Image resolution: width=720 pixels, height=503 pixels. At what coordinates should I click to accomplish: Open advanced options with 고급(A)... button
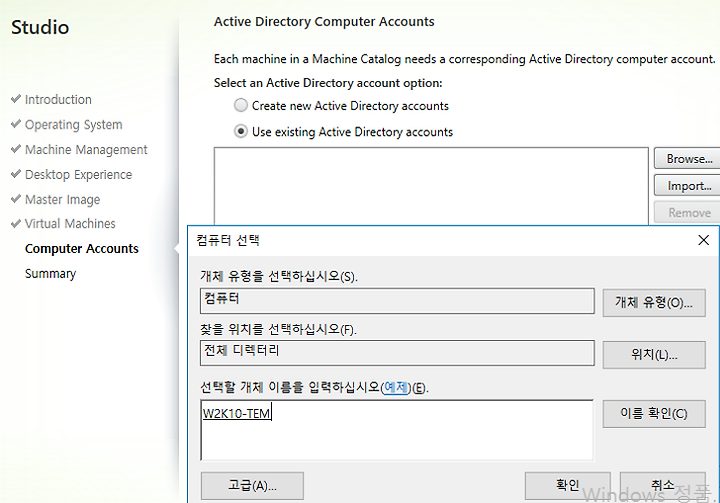point(252,486)
